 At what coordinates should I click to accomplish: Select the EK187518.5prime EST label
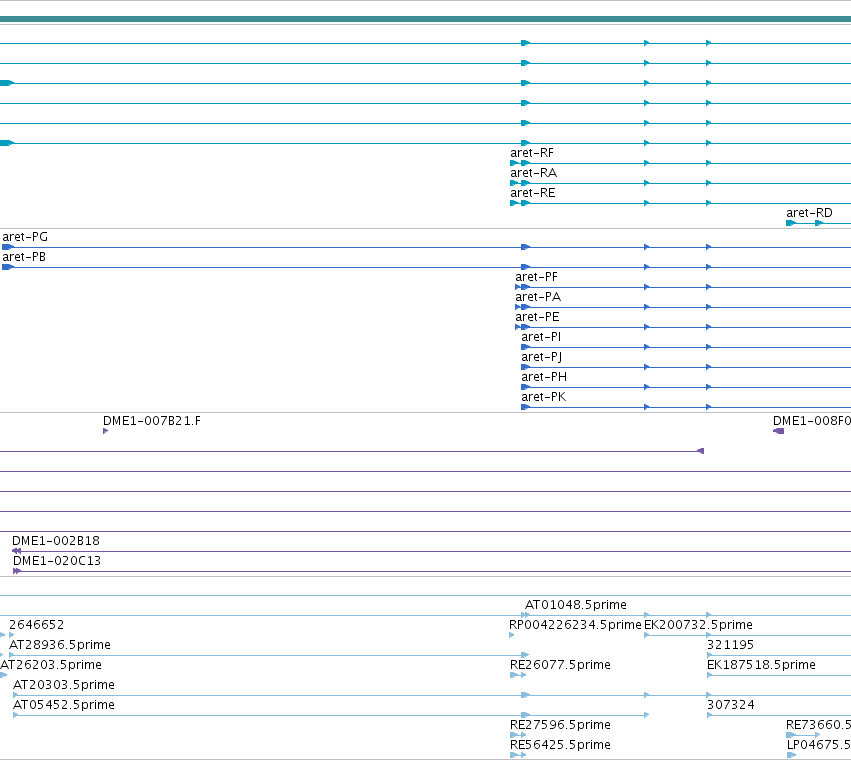(x=761, y=666)
